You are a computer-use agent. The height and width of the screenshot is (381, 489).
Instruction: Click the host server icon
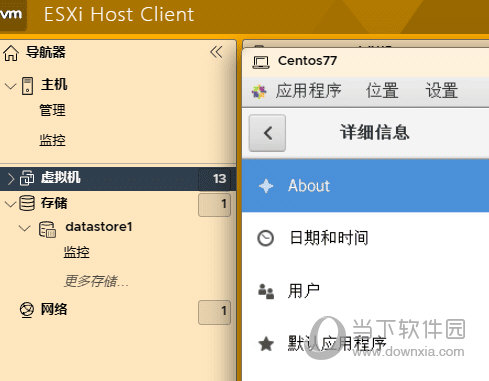(x=27, y=86)
